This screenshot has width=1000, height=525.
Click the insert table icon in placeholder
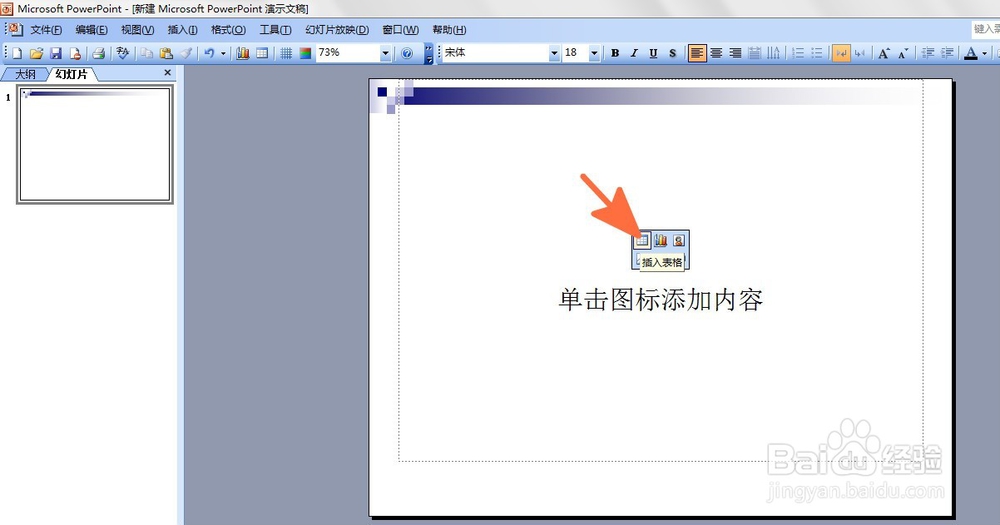[642, 240]
